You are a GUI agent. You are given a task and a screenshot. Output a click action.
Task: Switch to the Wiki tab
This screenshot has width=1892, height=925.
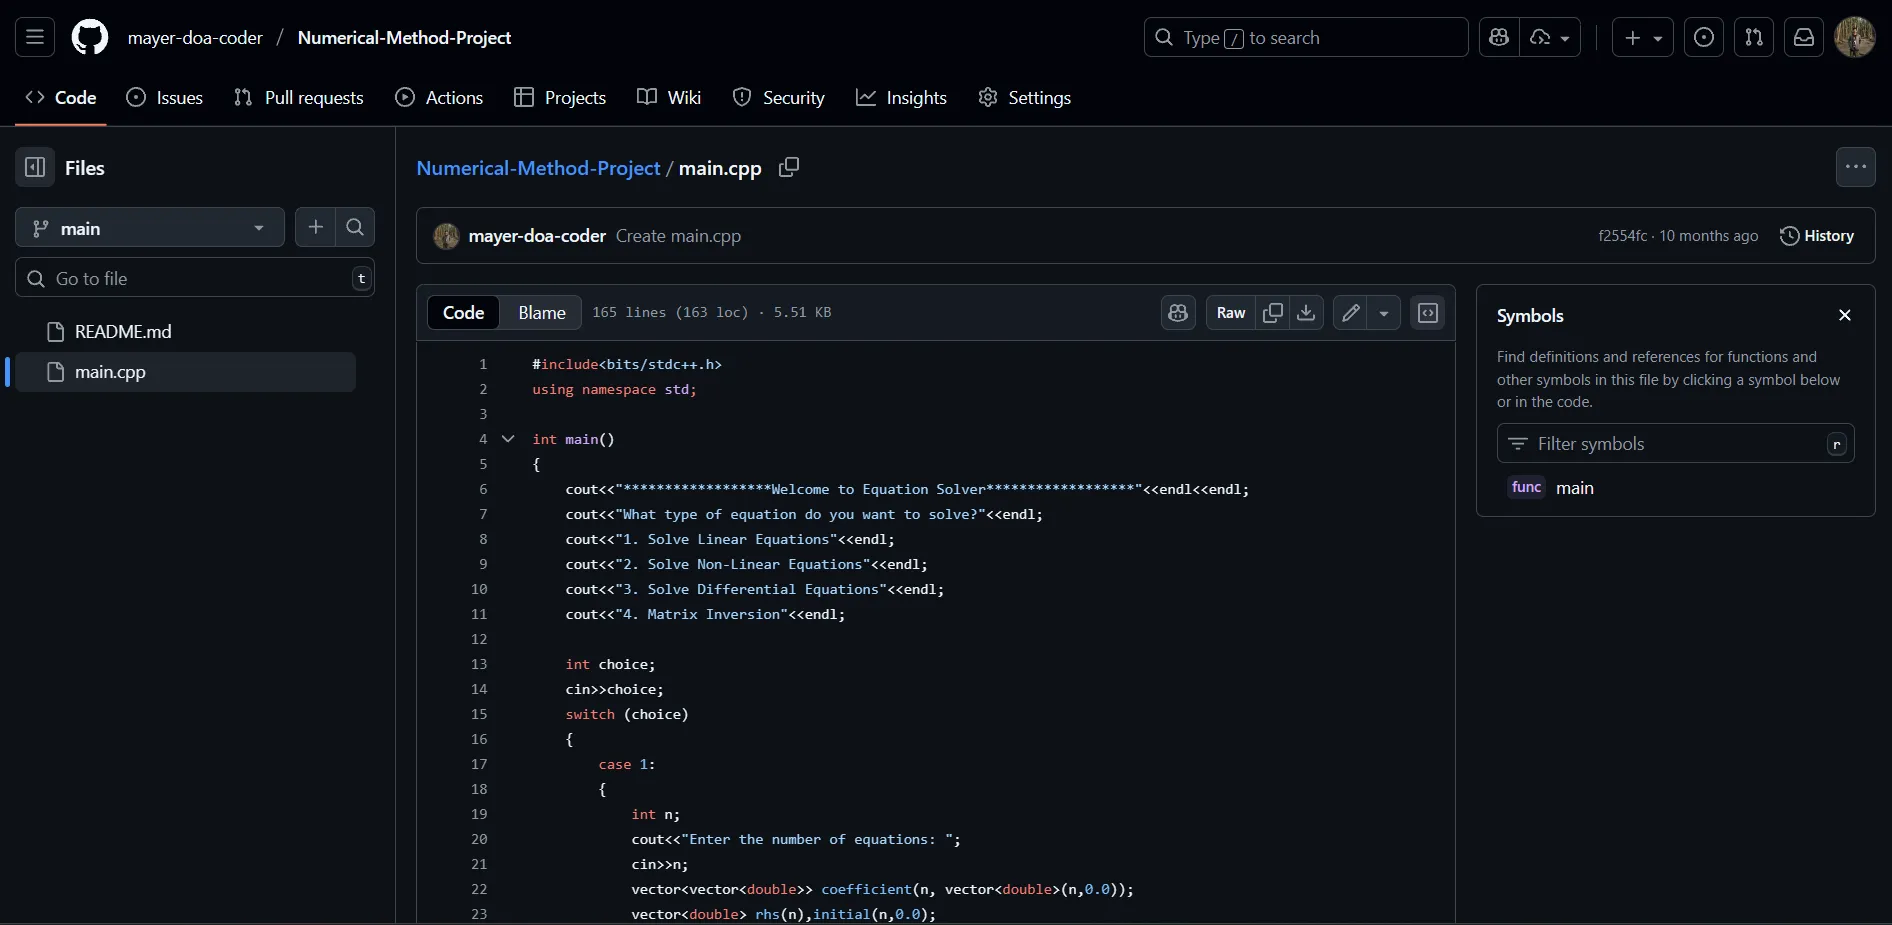(x=669, y=98)
